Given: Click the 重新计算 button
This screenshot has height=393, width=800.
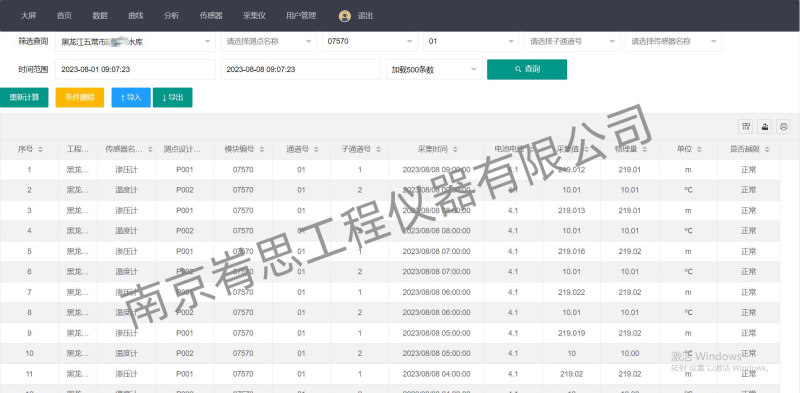Looking at the screenshot, I should pos(24,97).
